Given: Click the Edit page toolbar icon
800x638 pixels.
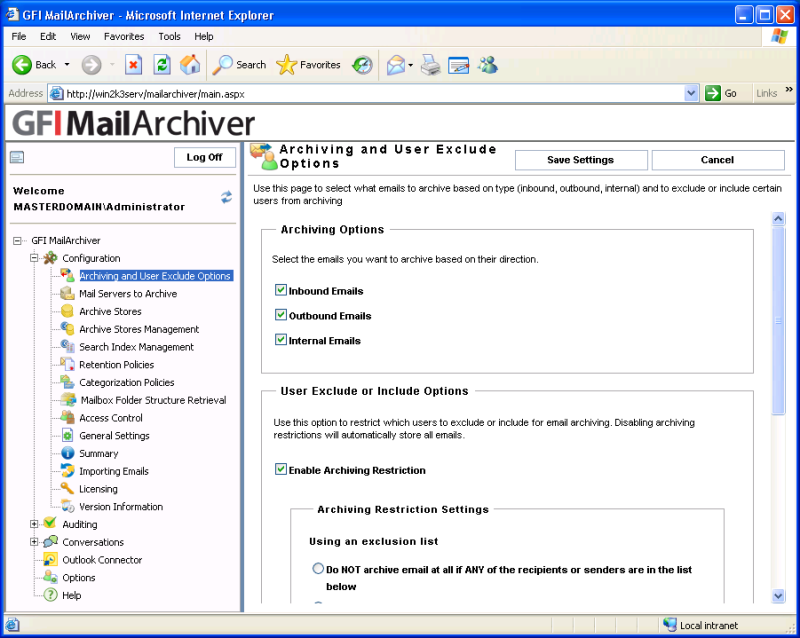Looking at the screenshot, I should point(459,65).
